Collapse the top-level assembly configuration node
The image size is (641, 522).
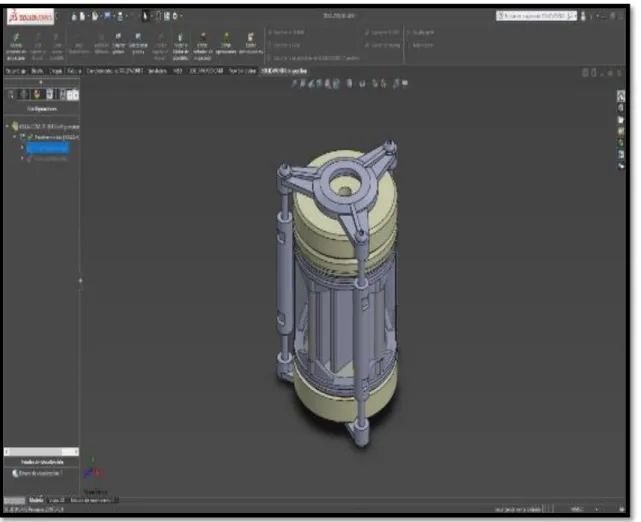click(x=7, y=126)
